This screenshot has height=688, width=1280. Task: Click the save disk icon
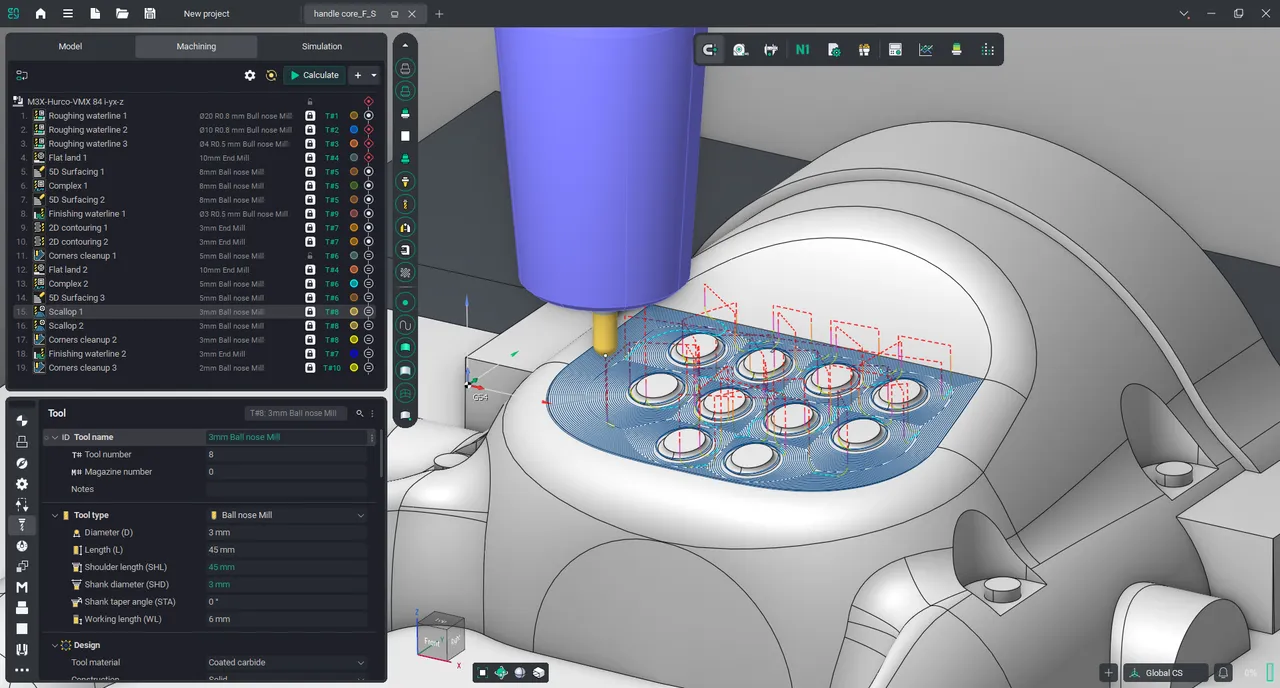149,14
